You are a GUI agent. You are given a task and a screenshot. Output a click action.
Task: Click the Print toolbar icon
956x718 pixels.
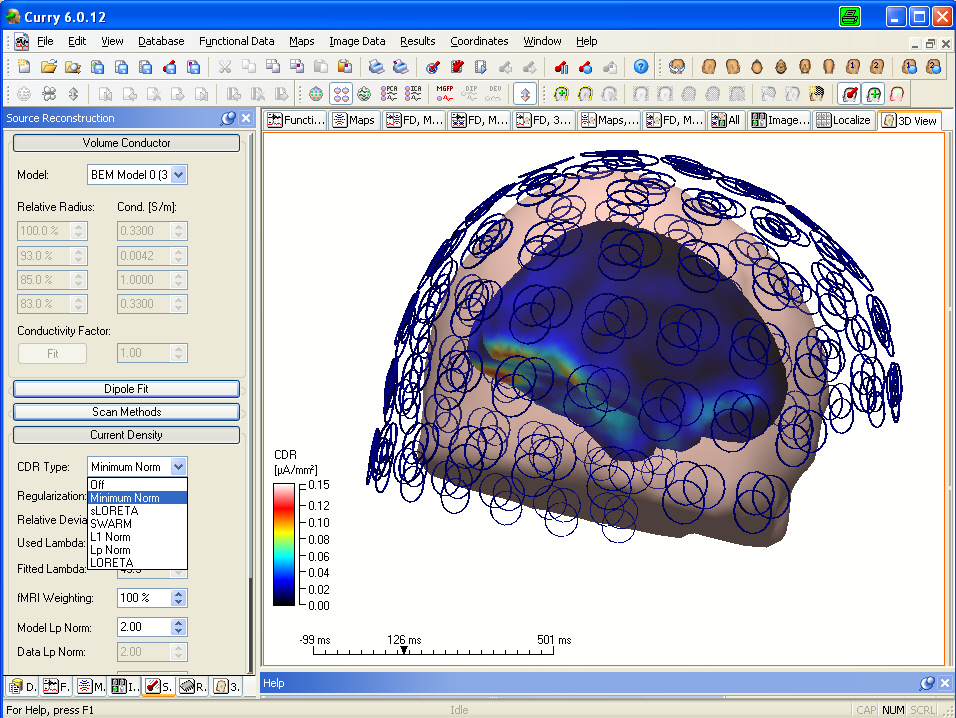[x=375, y=67]
